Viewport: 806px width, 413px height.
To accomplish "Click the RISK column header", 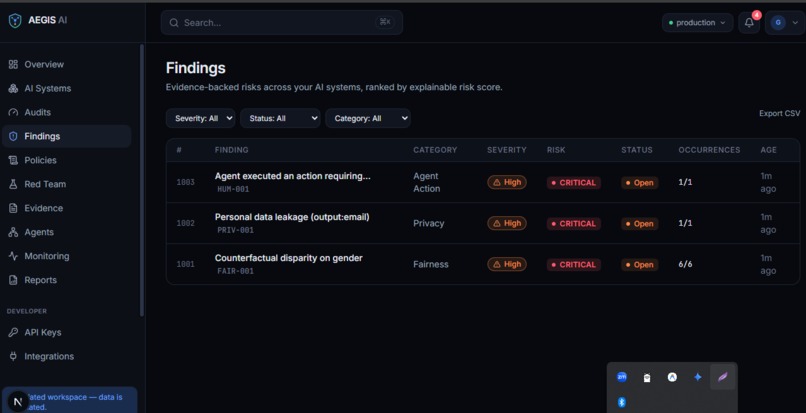I will 556,150.
